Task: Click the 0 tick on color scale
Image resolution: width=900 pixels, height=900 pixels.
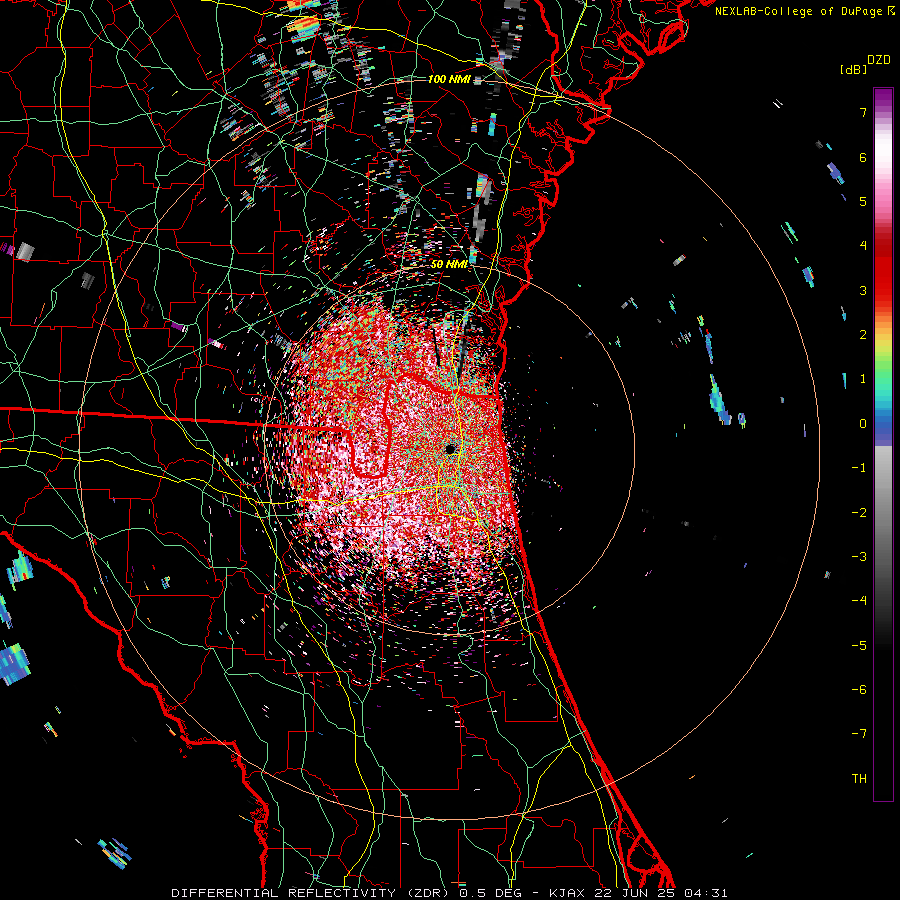Action: [x=863, y=424]
